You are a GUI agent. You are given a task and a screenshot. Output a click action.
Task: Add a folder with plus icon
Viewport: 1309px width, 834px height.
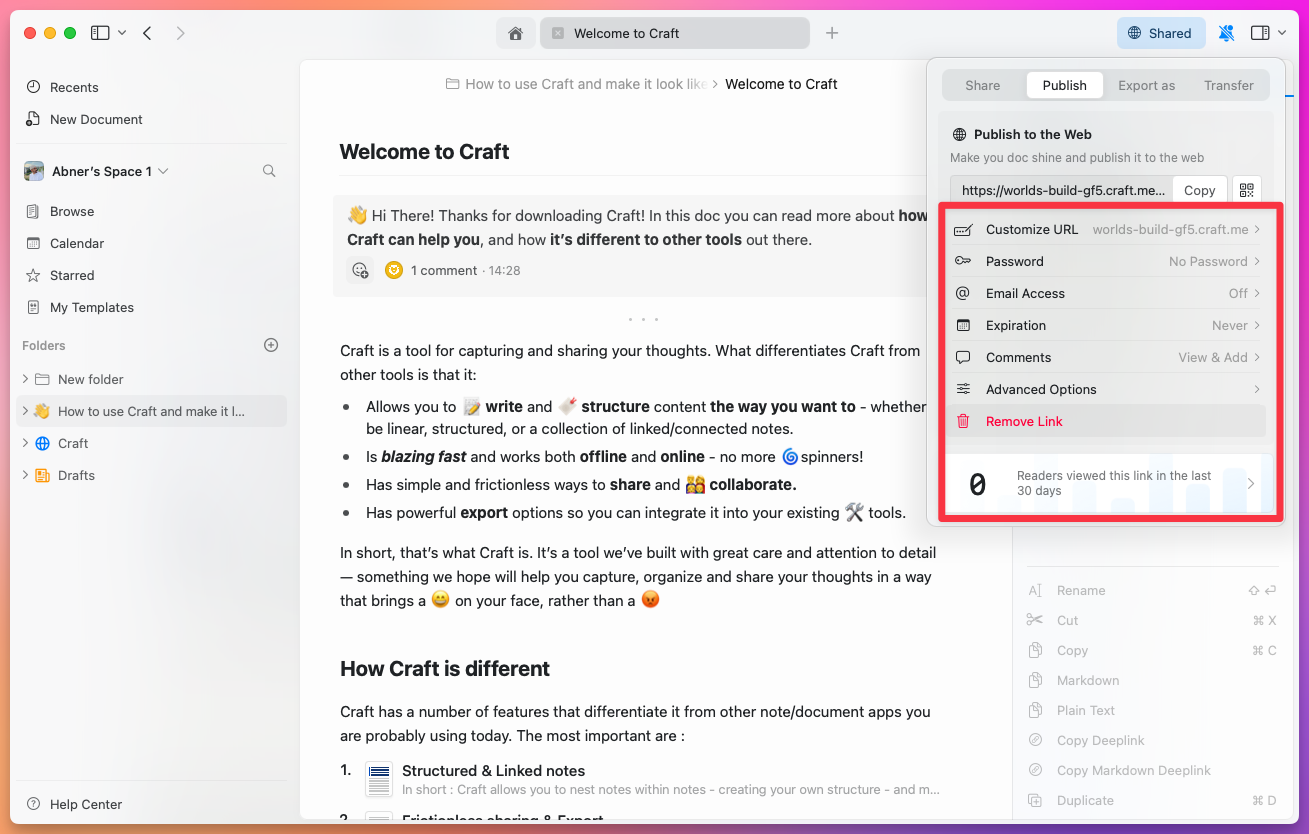(271, 345)
